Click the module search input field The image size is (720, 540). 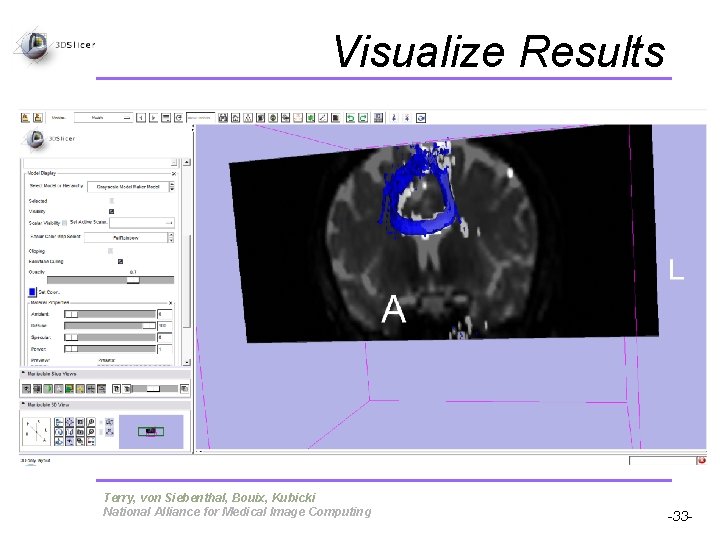[200, 118]
